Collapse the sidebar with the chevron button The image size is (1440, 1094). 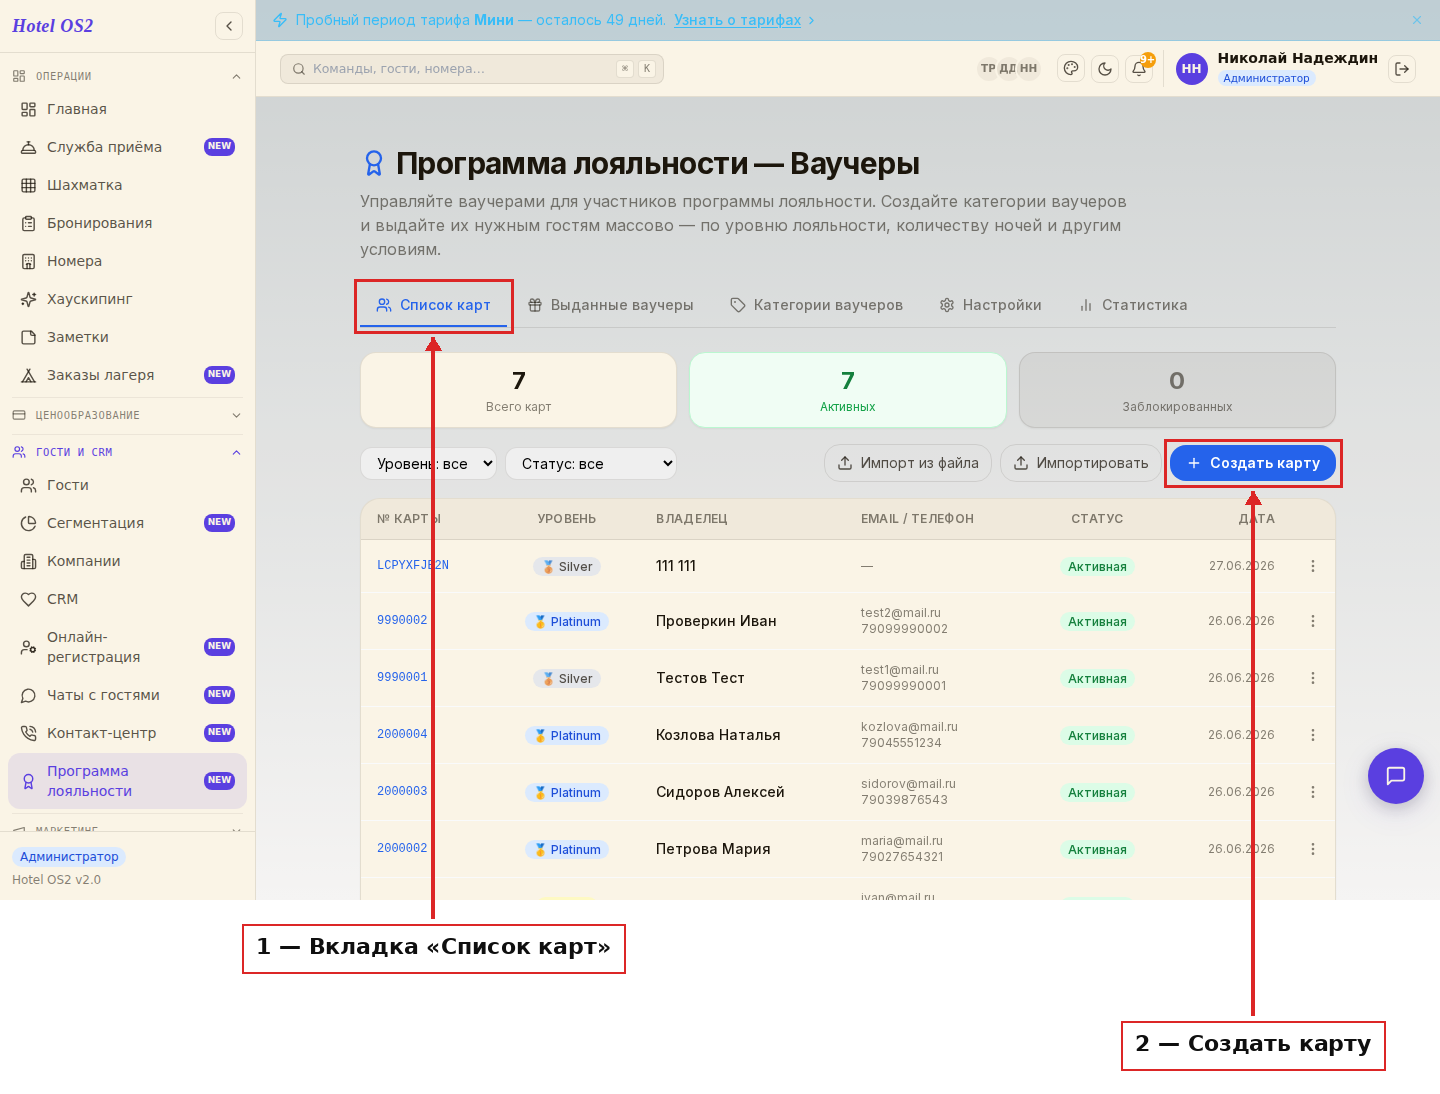point(229,26)
